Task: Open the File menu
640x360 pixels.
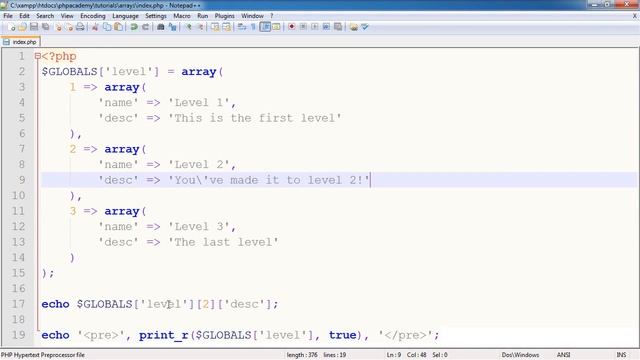Action: pos(8,16)
